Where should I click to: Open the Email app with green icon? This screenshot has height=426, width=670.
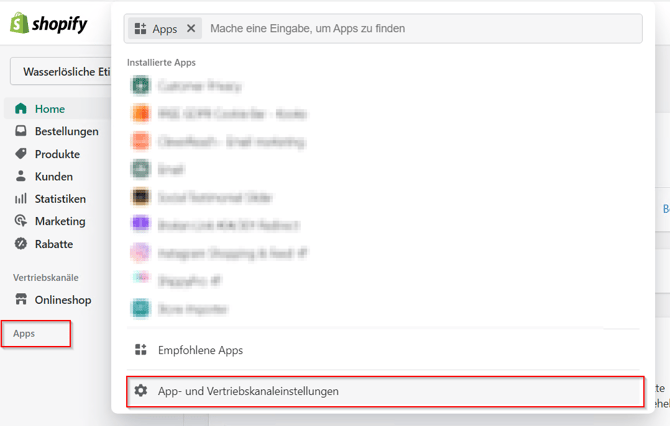pyautogui.click(x=170, y=170)
